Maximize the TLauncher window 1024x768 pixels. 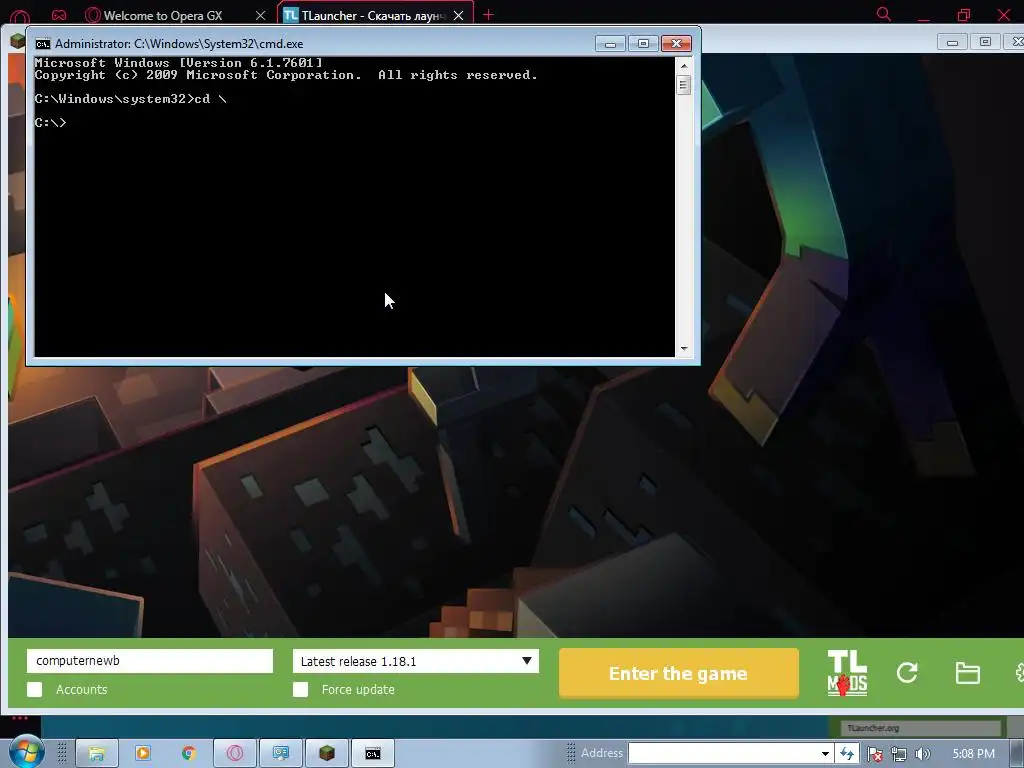(985, 42)
